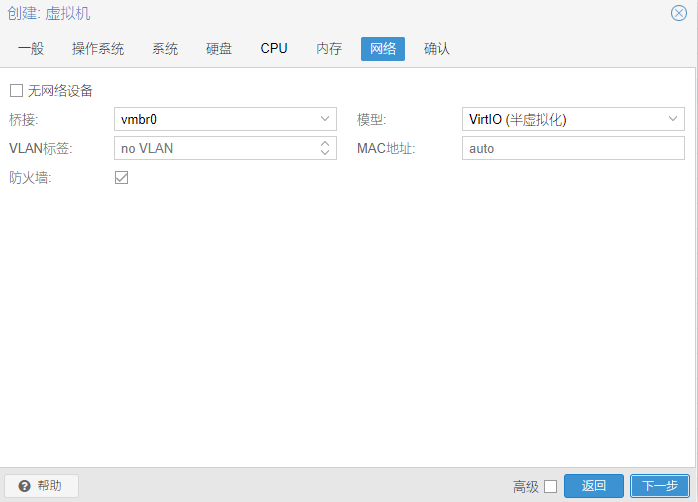The width and height of the screenshot is (698, 502).
Task: Expand the 桥接 dropdown arrow
Action: 325,119
